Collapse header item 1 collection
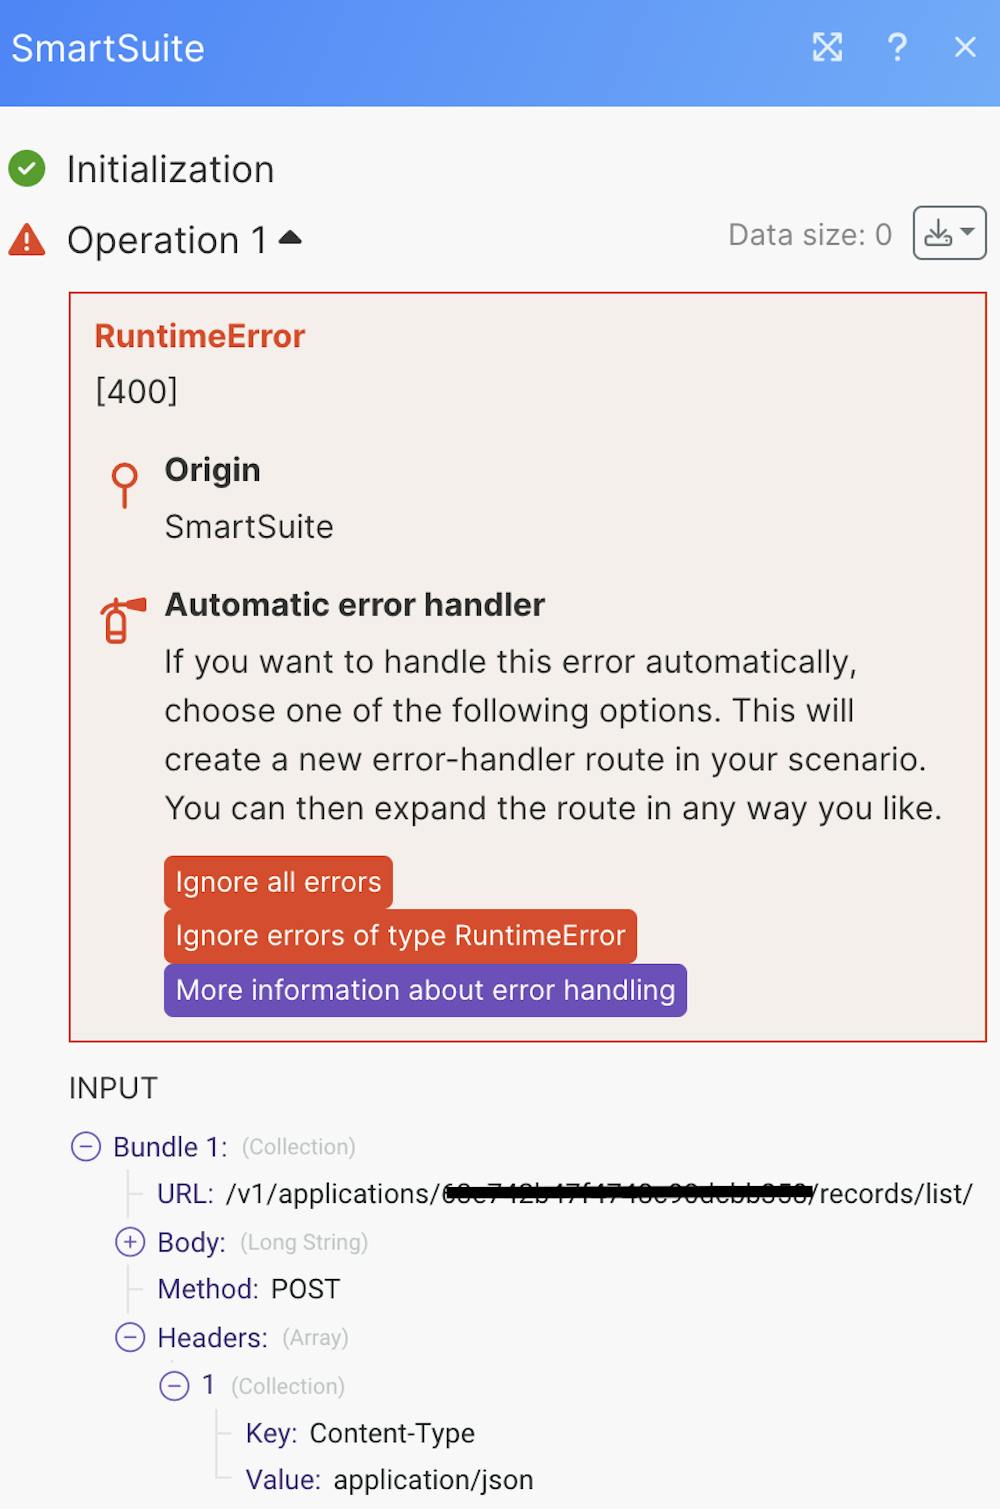 (174, 1385)
